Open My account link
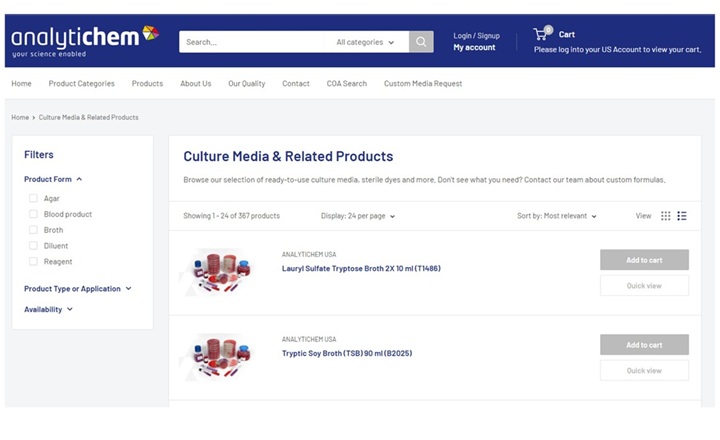Viewport: 720px width, 440px height. pyautogui.click(x=474, y=47)
